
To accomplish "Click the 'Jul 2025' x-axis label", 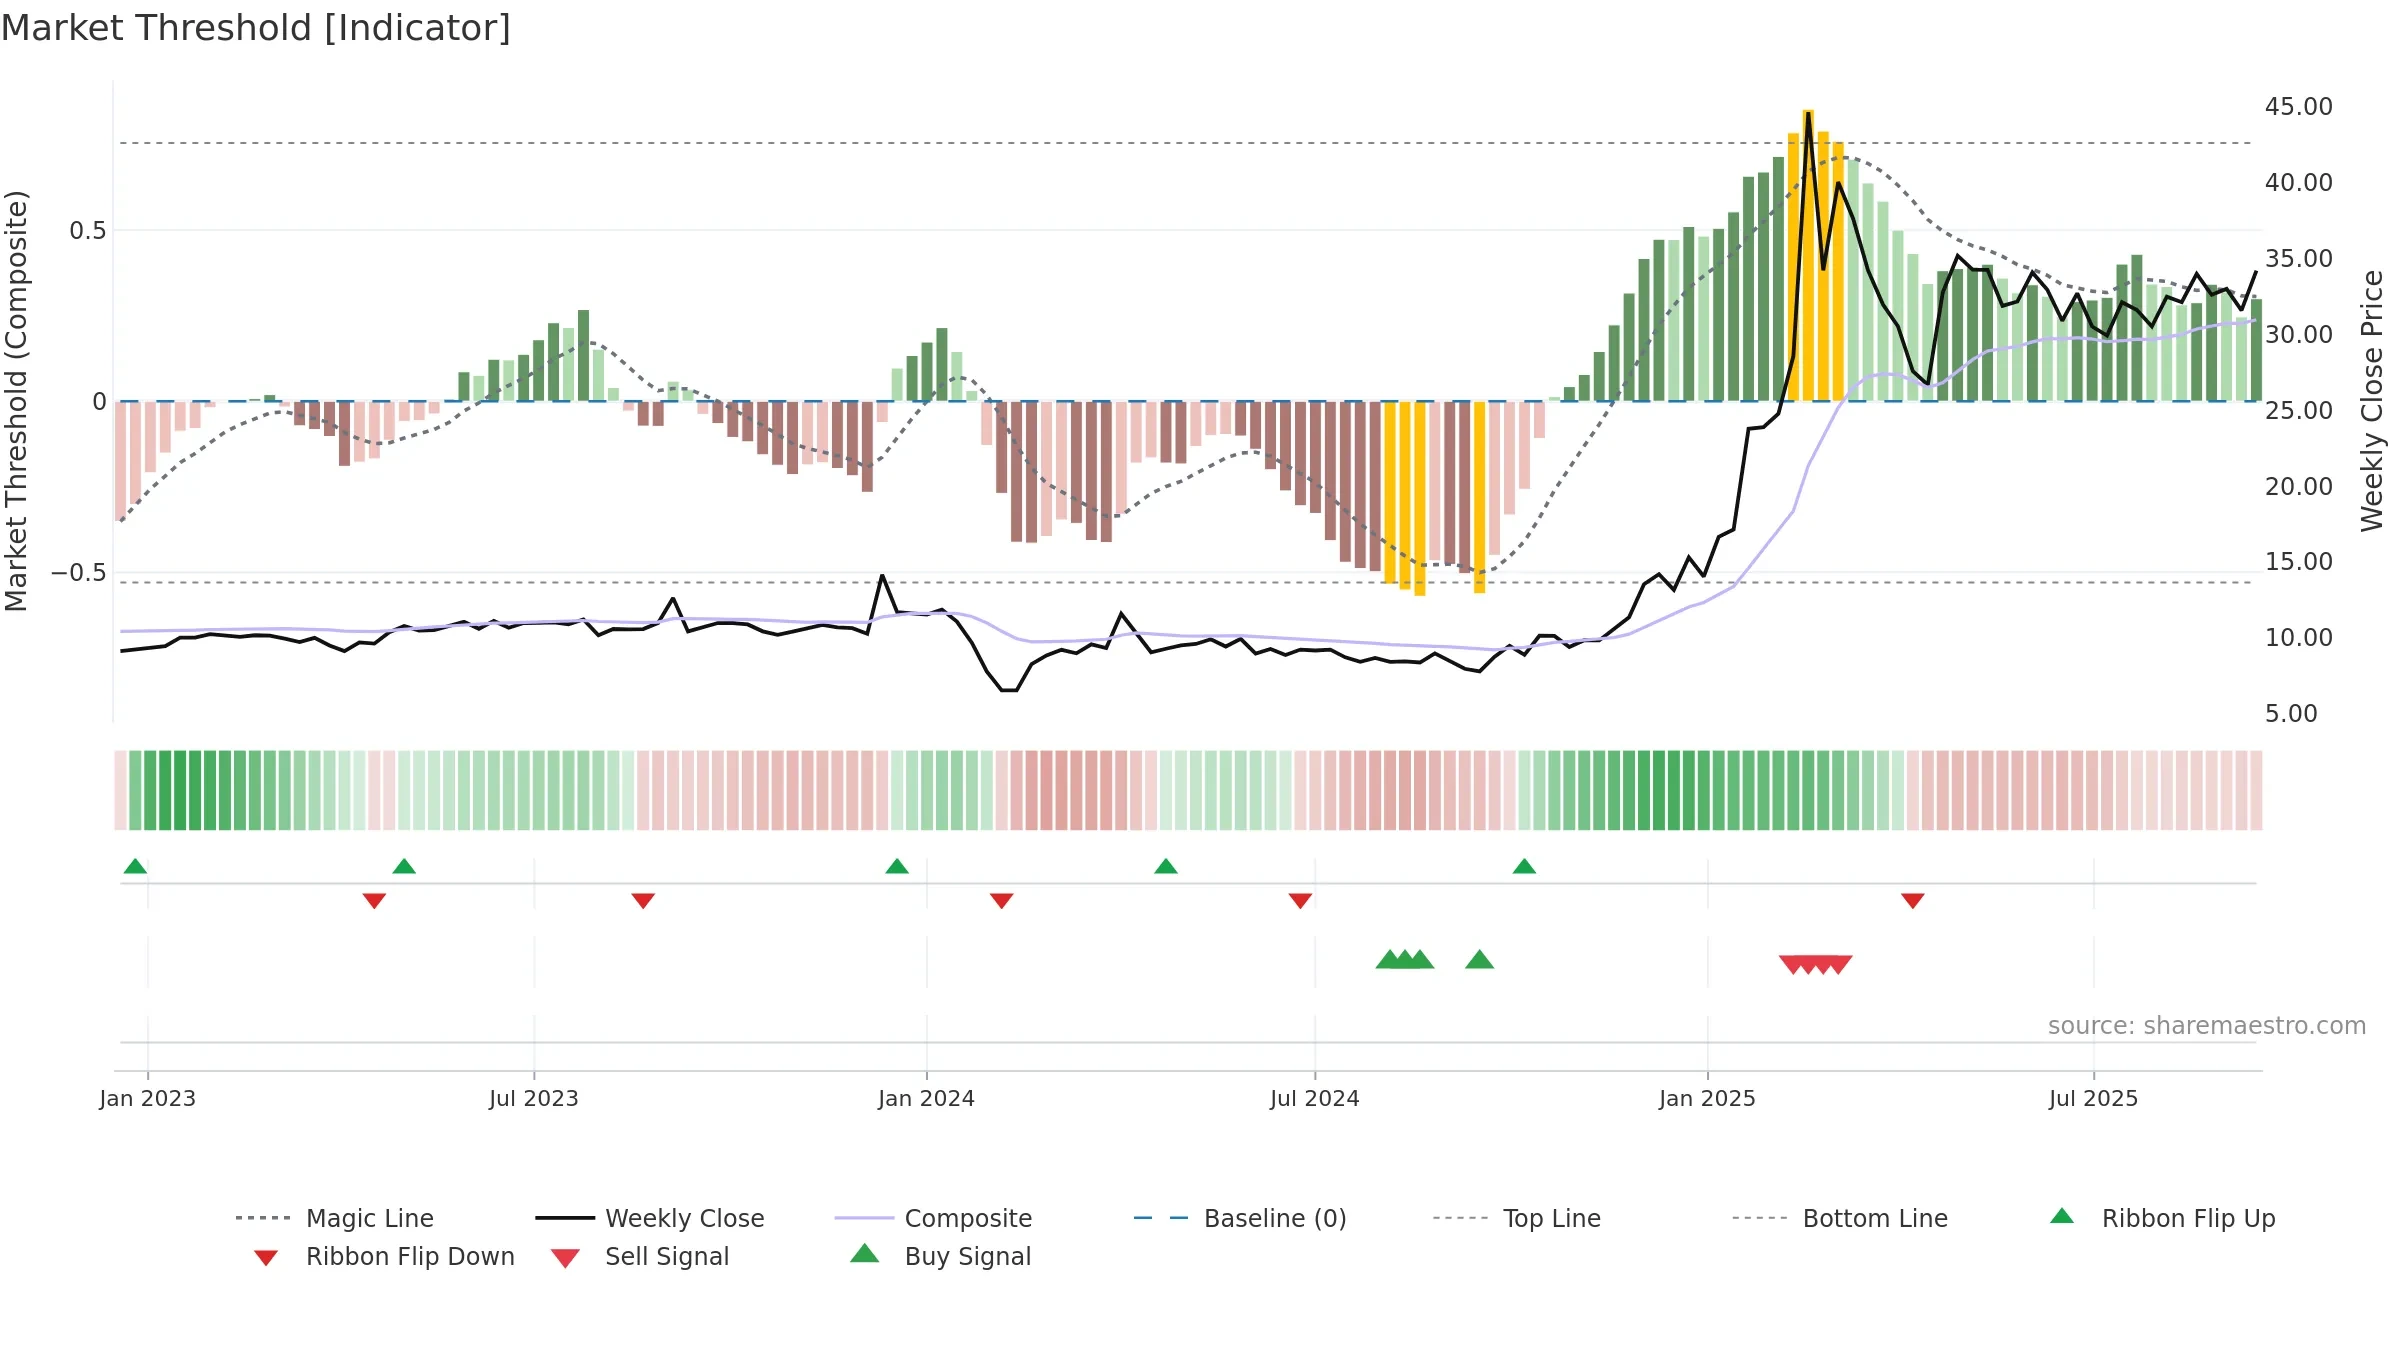I will (2094, 1099).
